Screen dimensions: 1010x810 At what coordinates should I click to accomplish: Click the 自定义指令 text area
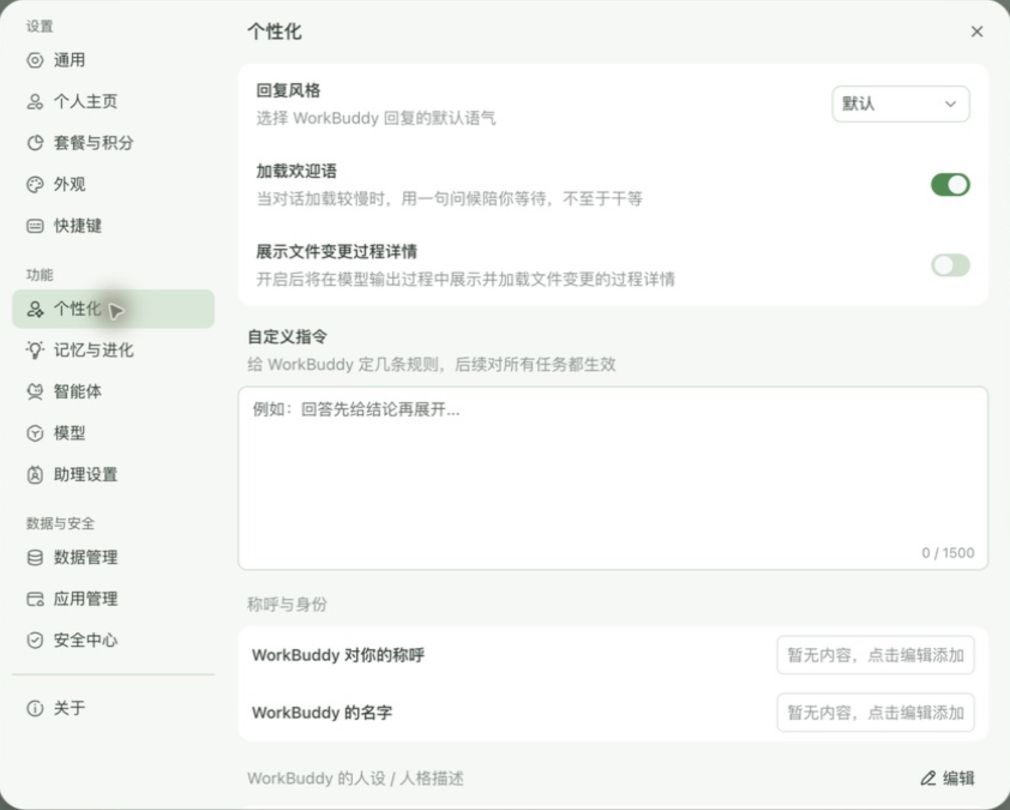(613, 478)
